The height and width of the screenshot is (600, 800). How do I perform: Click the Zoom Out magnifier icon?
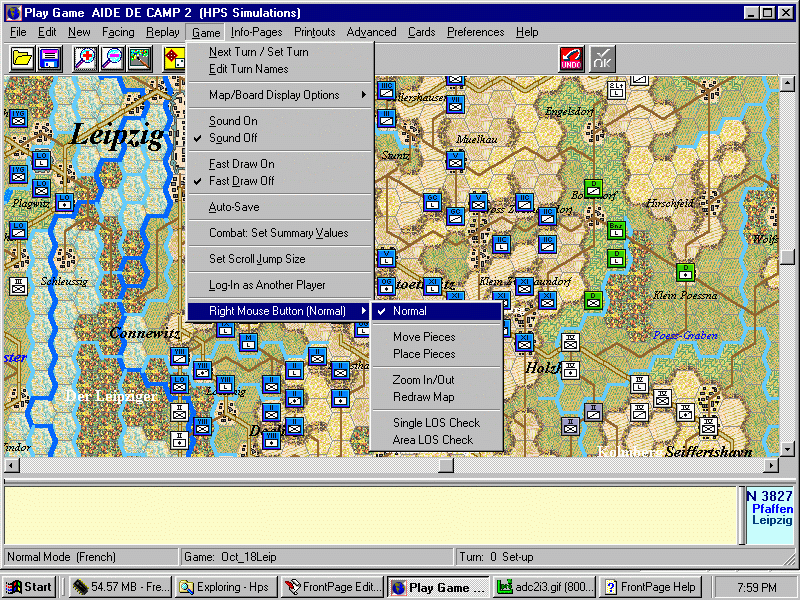(112, 59)
